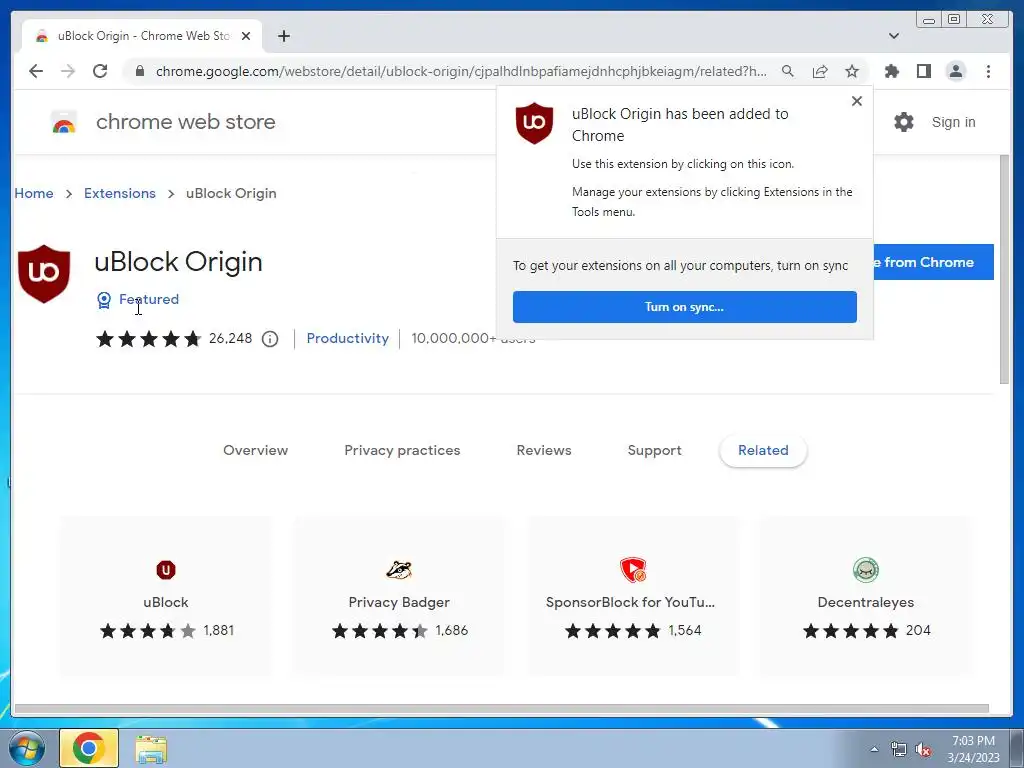1024x768 pixels.
Task: Open a new browser tab
Action: [x=283, y=36]
